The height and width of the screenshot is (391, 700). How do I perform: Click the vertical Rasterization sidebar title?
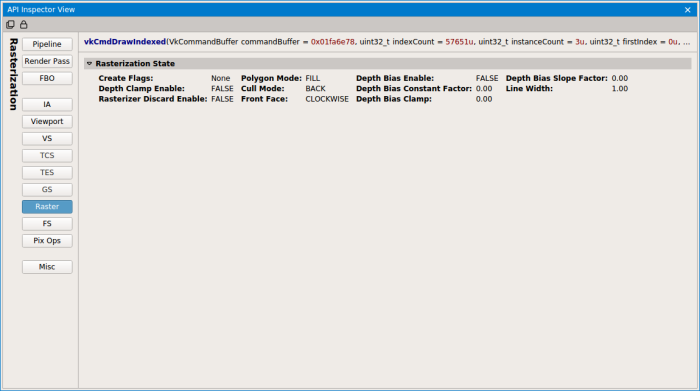pos(13,74)
